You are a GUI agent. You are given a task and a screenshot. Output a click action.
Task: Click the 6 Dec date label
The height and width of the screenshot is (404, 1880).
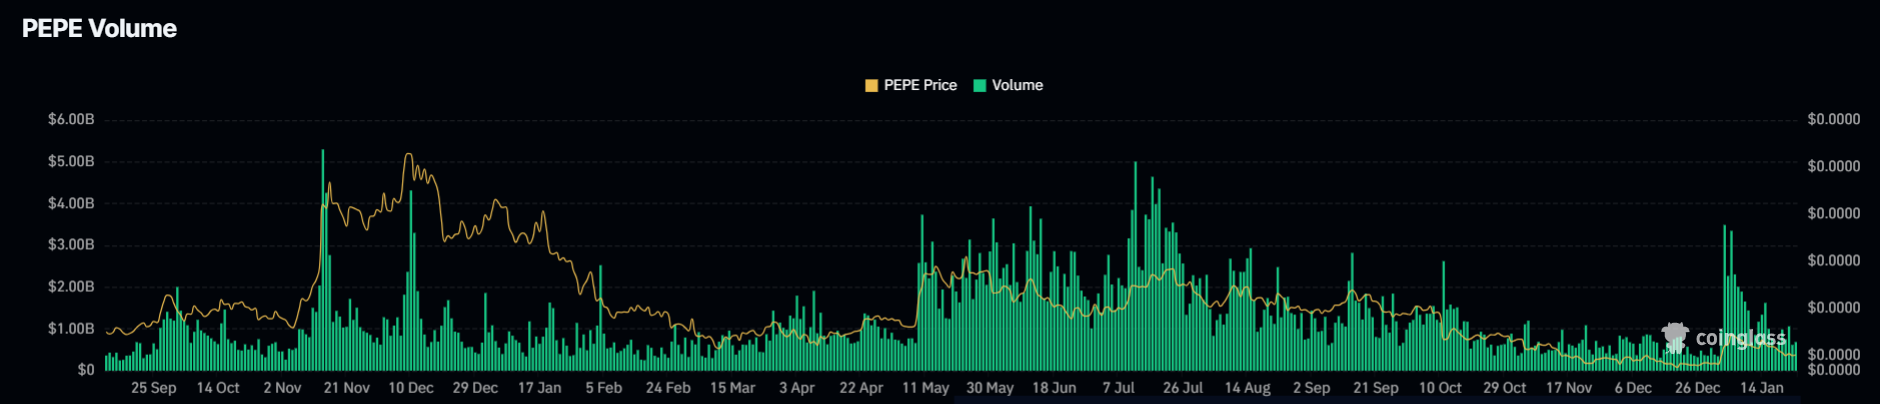click(1633, 388)
